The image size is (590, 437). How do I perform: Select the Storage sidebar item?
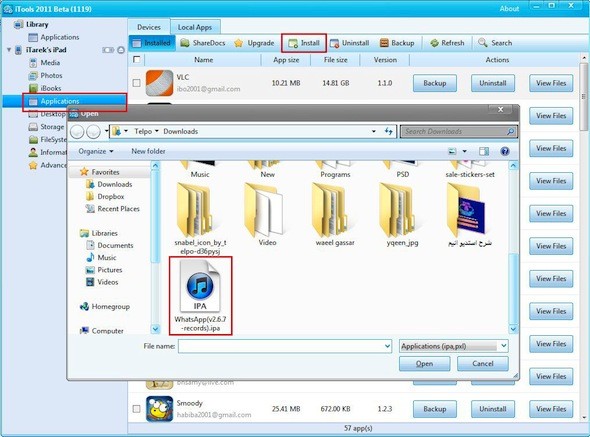click(46, 127)
